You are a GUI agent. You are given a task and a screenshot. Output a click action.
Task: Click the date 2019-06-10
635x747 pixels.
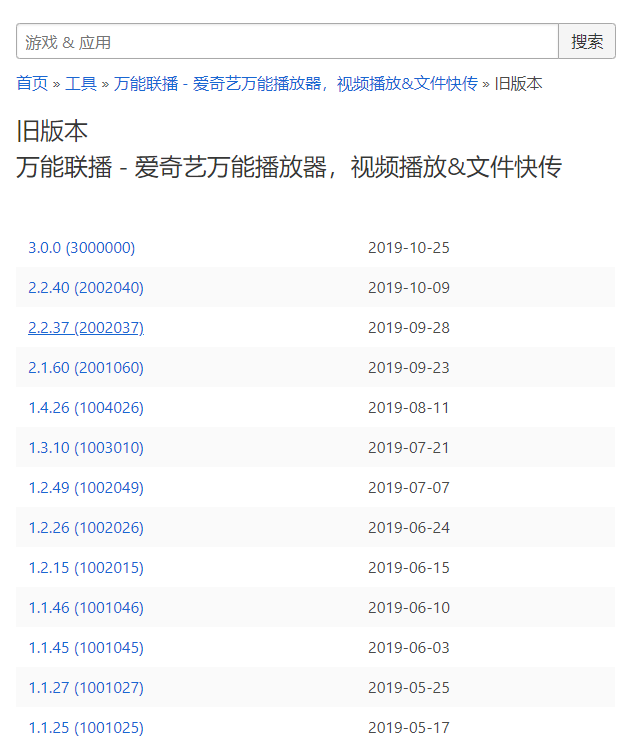click(409, 608)
